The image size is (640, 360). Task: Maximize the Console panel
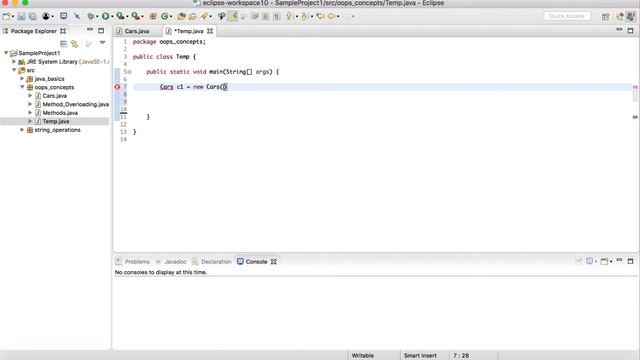pos(630,261)
